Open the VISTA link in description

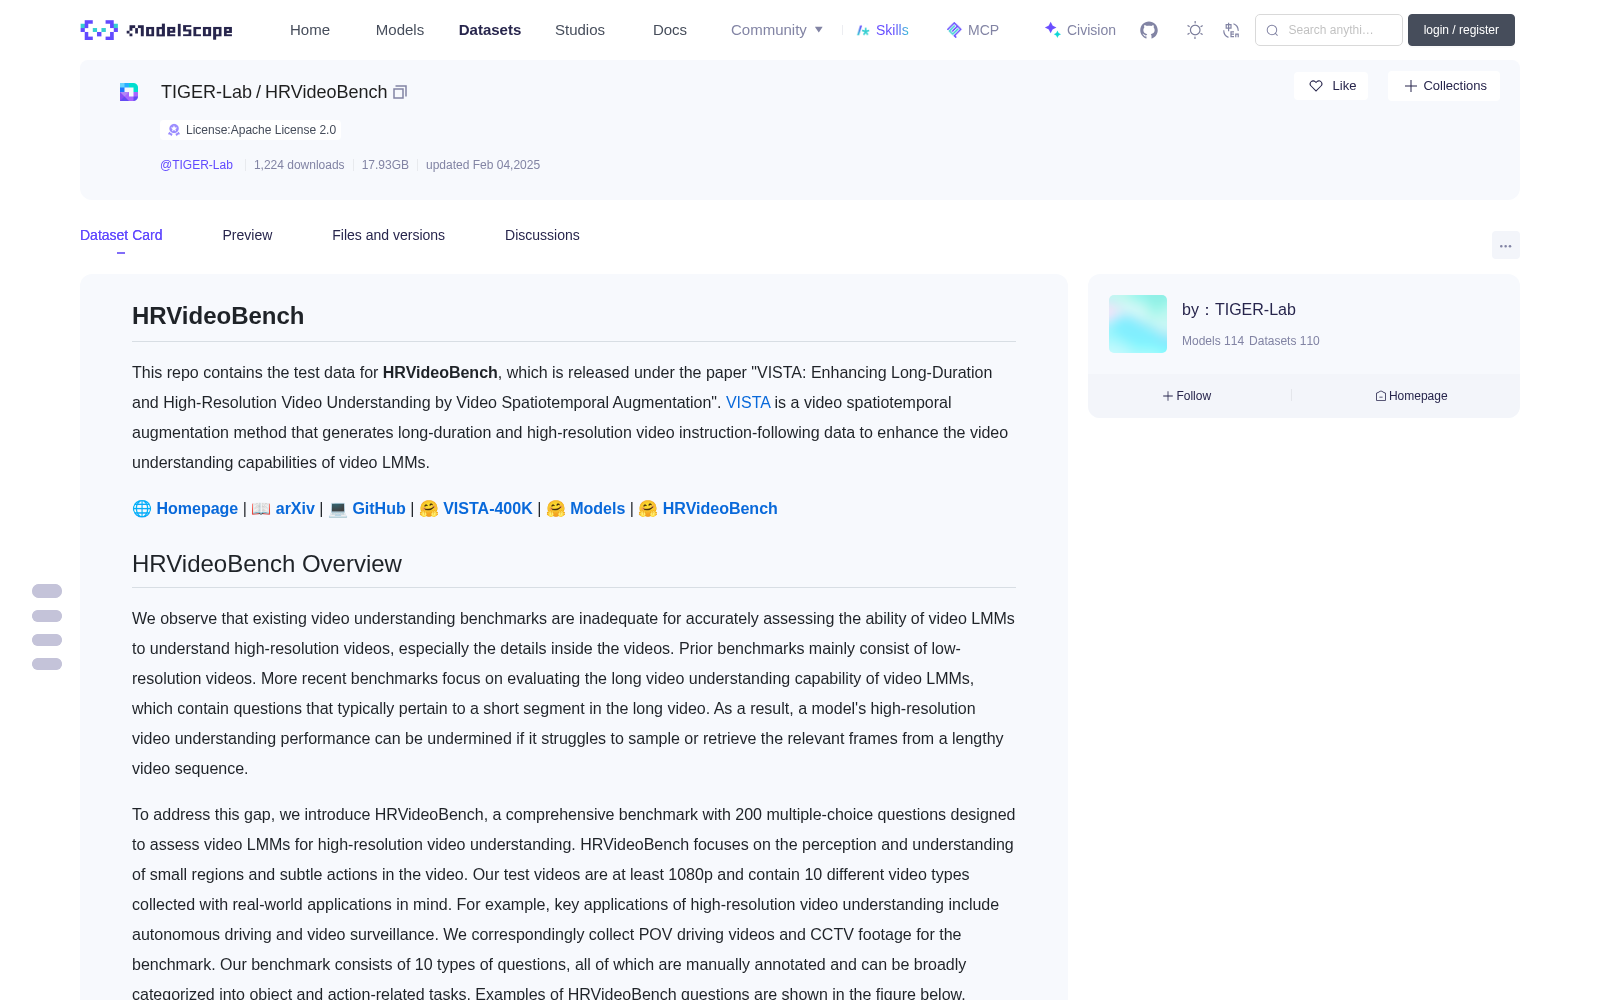748,402
